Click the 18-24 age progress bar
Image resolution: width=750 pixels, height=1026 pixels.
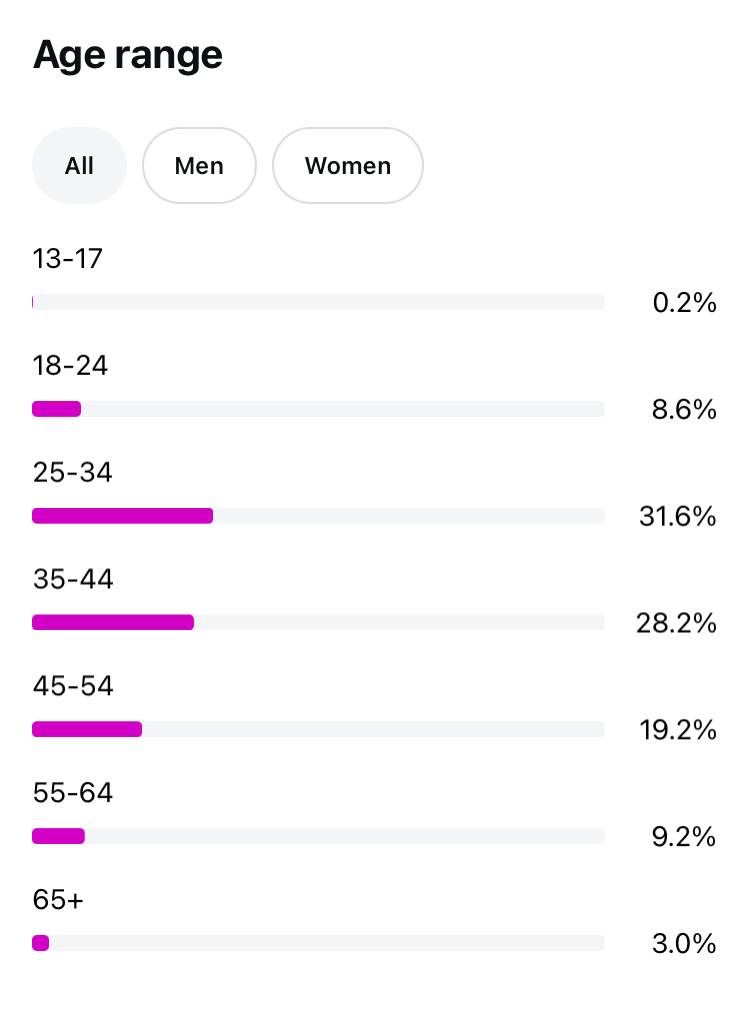(x=318, y=409)
